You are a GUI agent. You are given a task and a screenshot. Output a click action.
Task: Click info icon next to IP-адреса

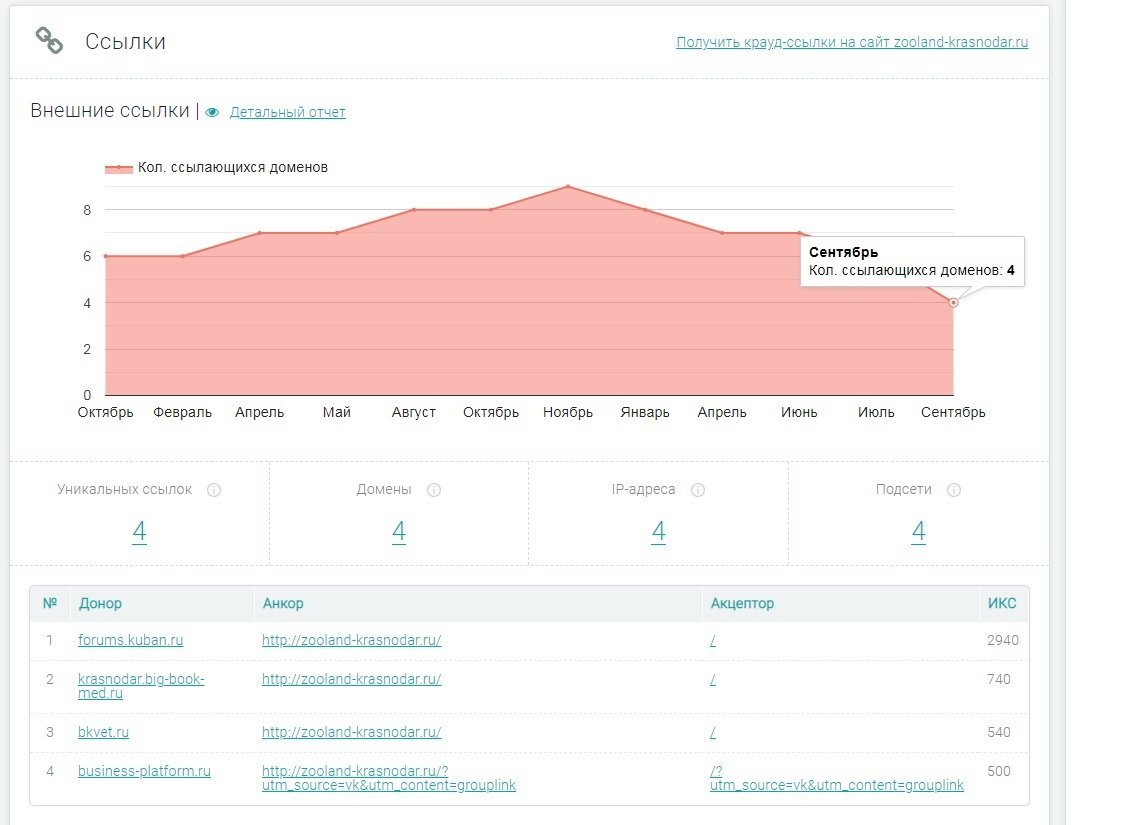(698, 490)
